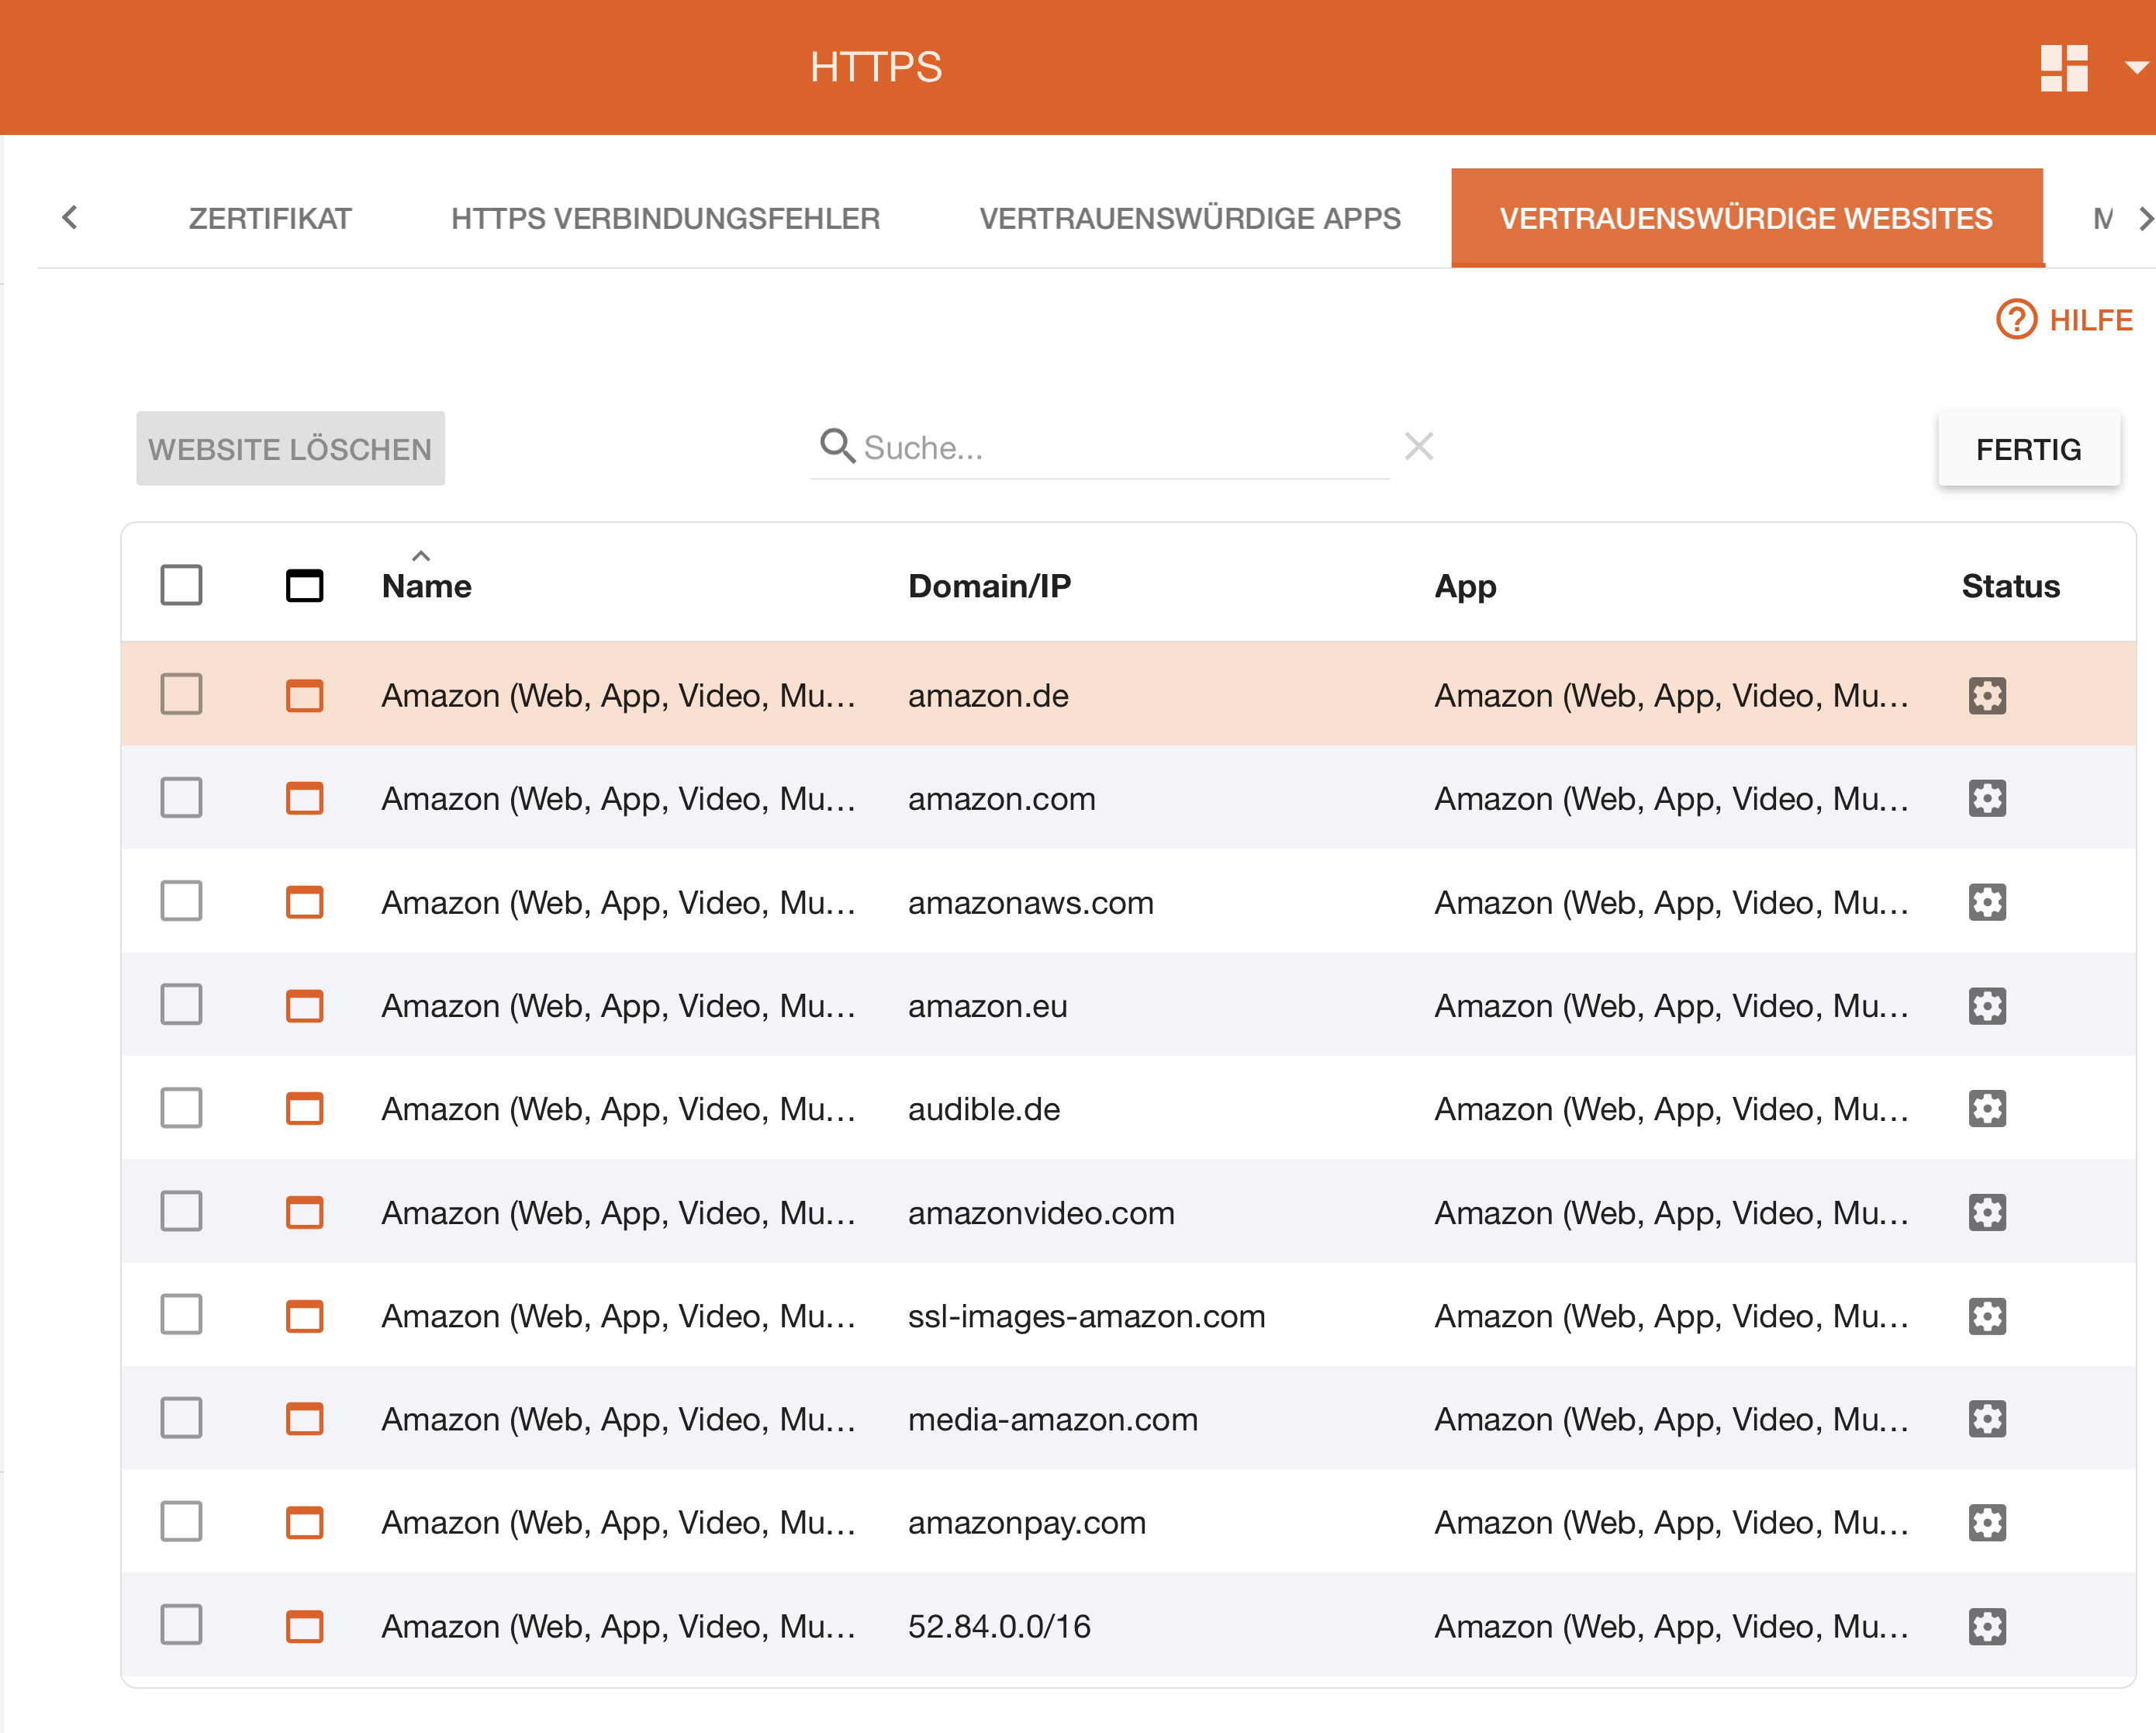Click the status gear icon for ssl-images-amazon.com
2156x1733 pixels.
[1987, 1316]
